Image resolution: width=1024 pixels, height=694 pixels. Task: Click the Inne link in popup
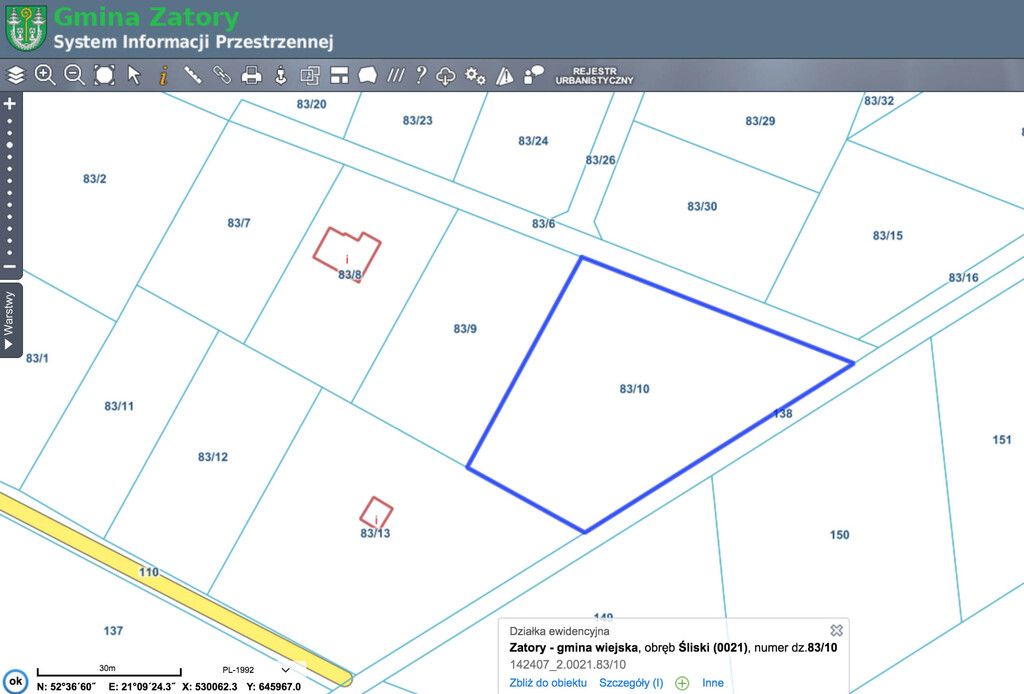(x=712, y=683)
